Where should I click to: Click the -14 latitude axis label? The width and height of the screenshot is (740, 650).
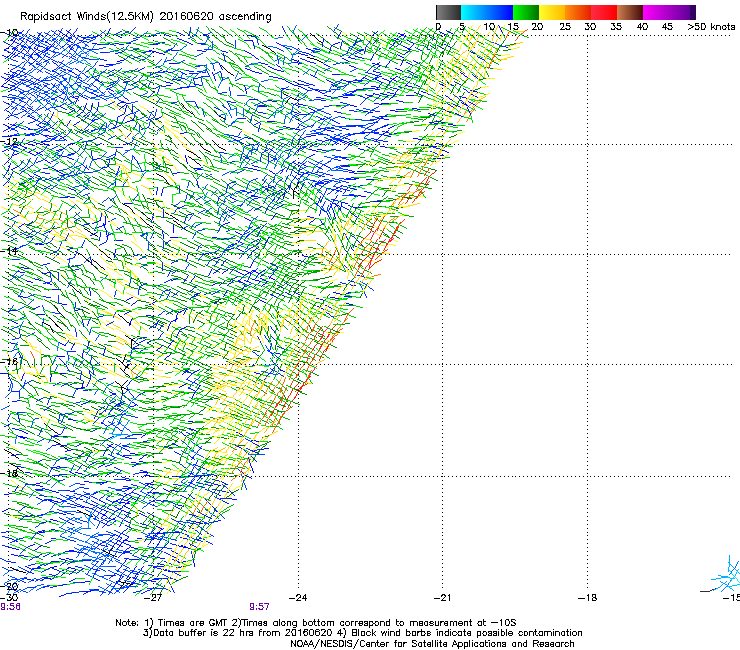9,251
